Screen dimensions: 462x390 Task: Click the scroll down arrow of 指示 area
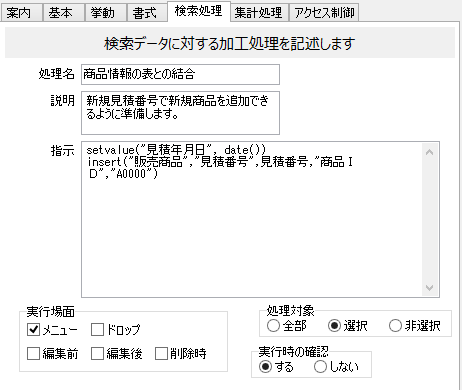tap(430, 288)
